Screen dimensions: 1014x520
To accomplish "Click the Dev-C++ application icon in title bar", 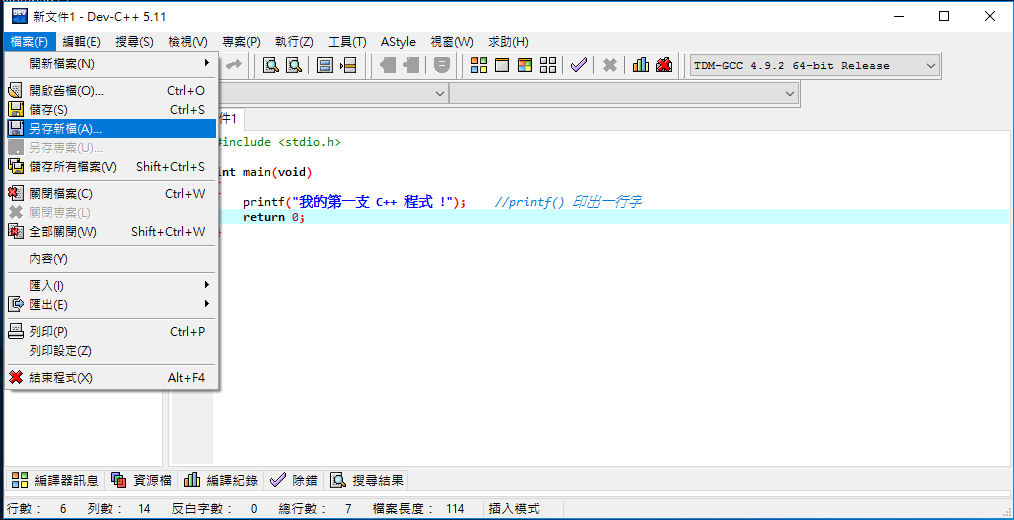I will (20, 16).
